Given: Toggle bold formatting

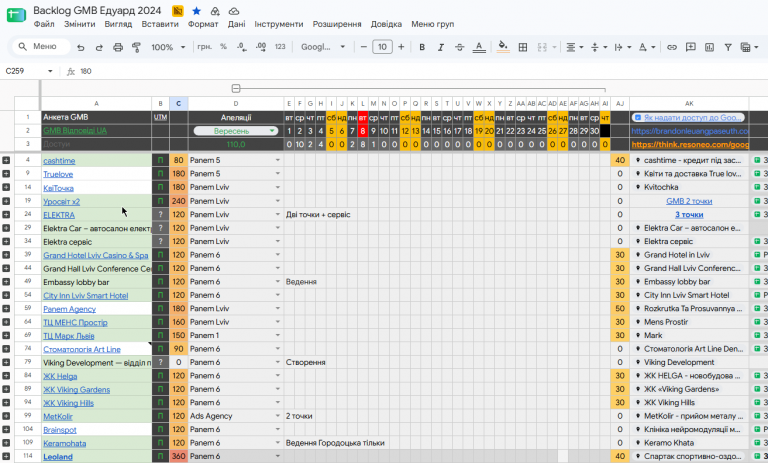Looking at the screenshot, I should pyautogui.click(x=422, y=47).
